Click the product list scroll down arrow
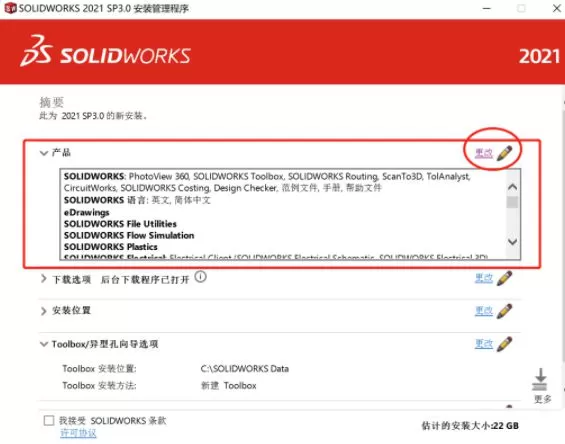This screenshot has height=444, width=565. tap(512, 241)
